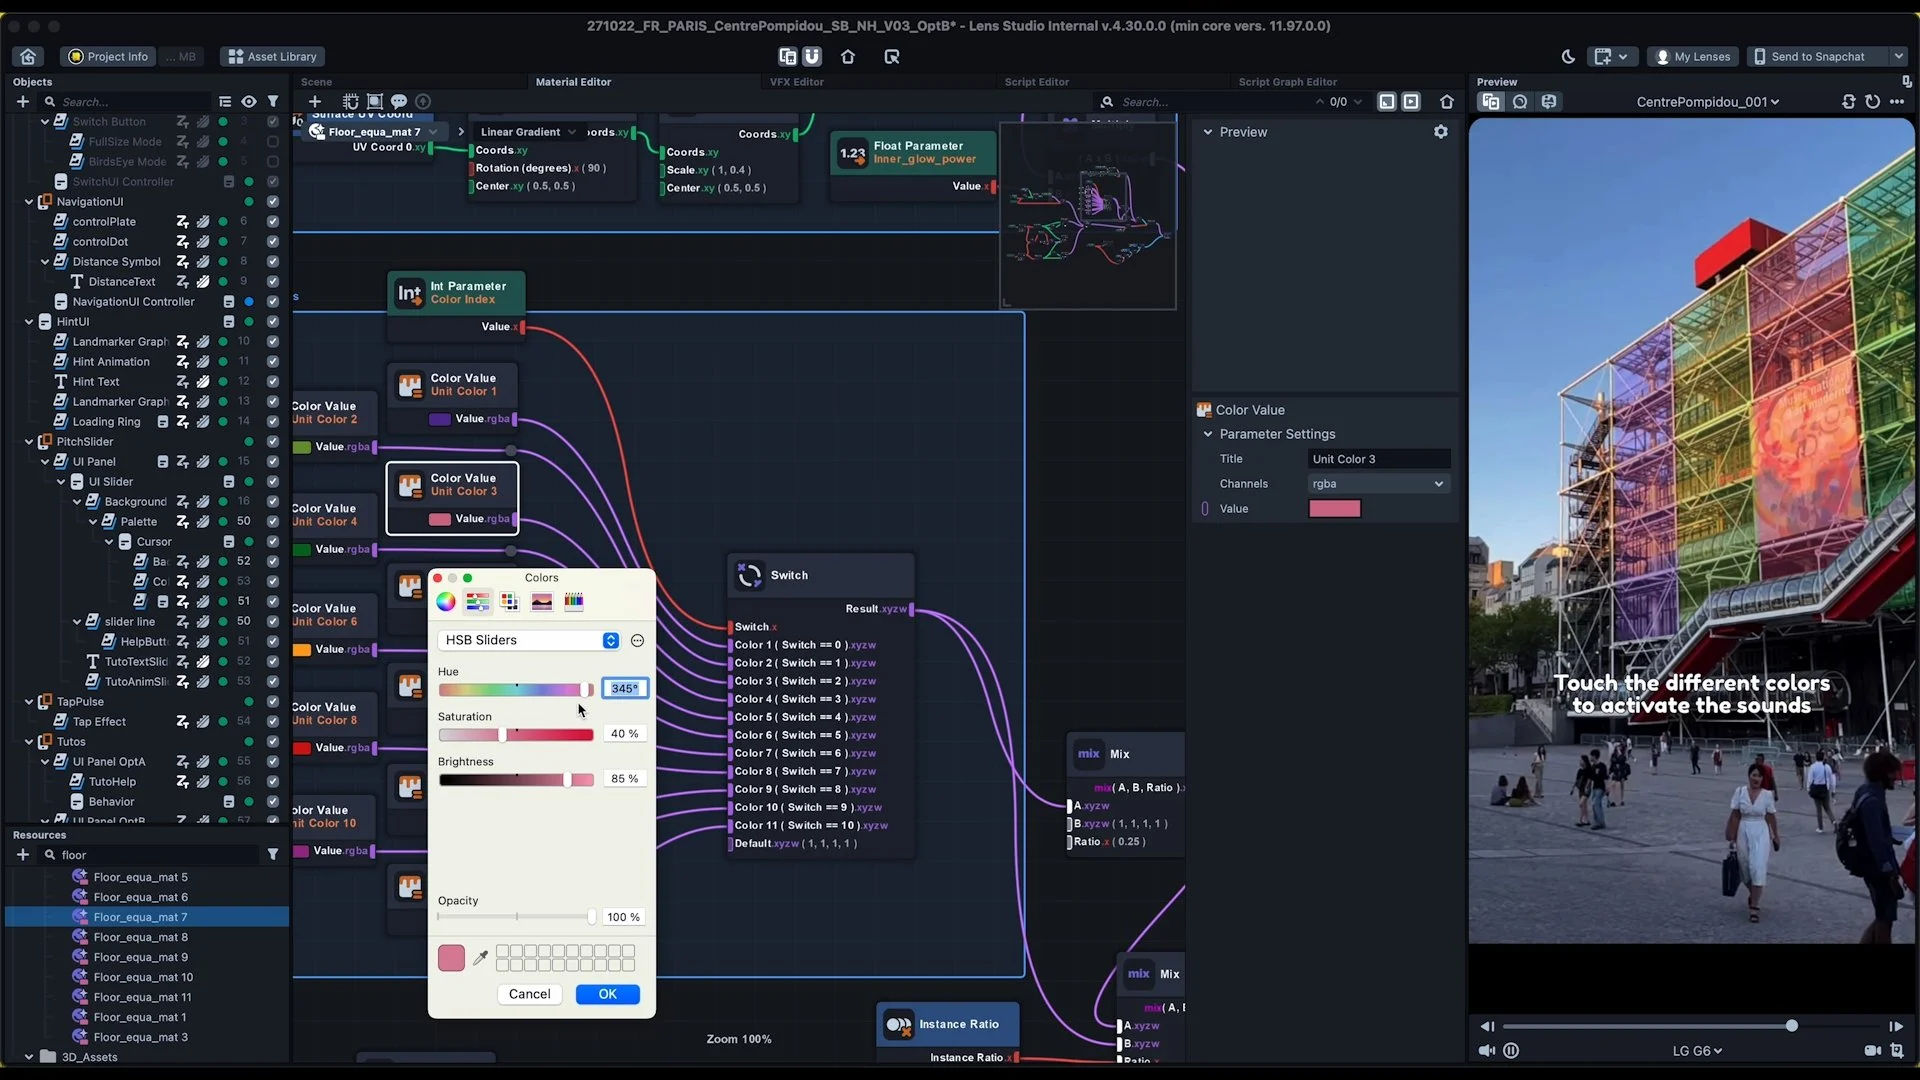Select the eyedropper tool in Colors dialog
1920x1080 pixels.
pyautogui.click(x=481, y=958)
